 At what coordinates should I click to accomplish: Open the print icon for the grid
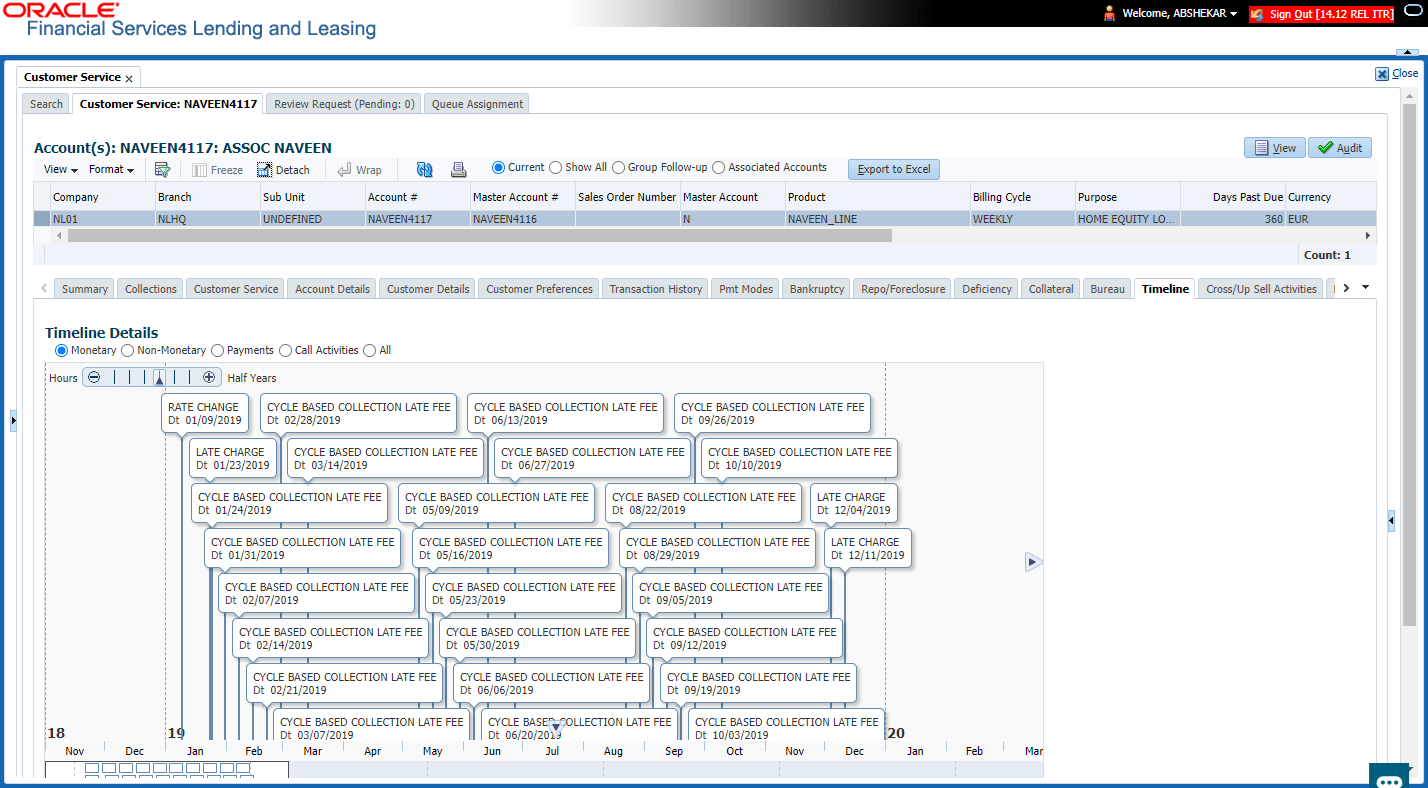click(458, 169)
